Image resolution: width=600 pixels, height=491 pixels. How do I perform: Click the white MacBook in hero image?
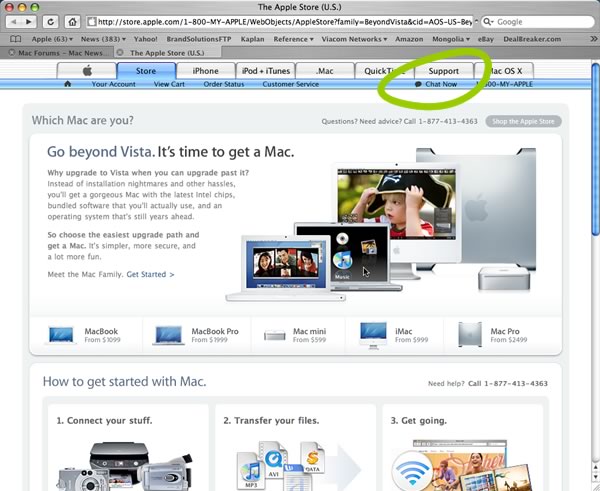[286, 268]
